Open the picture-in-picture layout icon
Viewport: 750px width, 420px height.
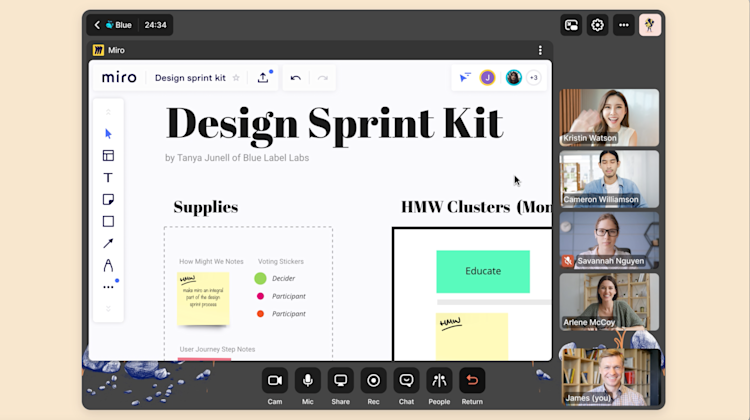(x=571, y=25)
